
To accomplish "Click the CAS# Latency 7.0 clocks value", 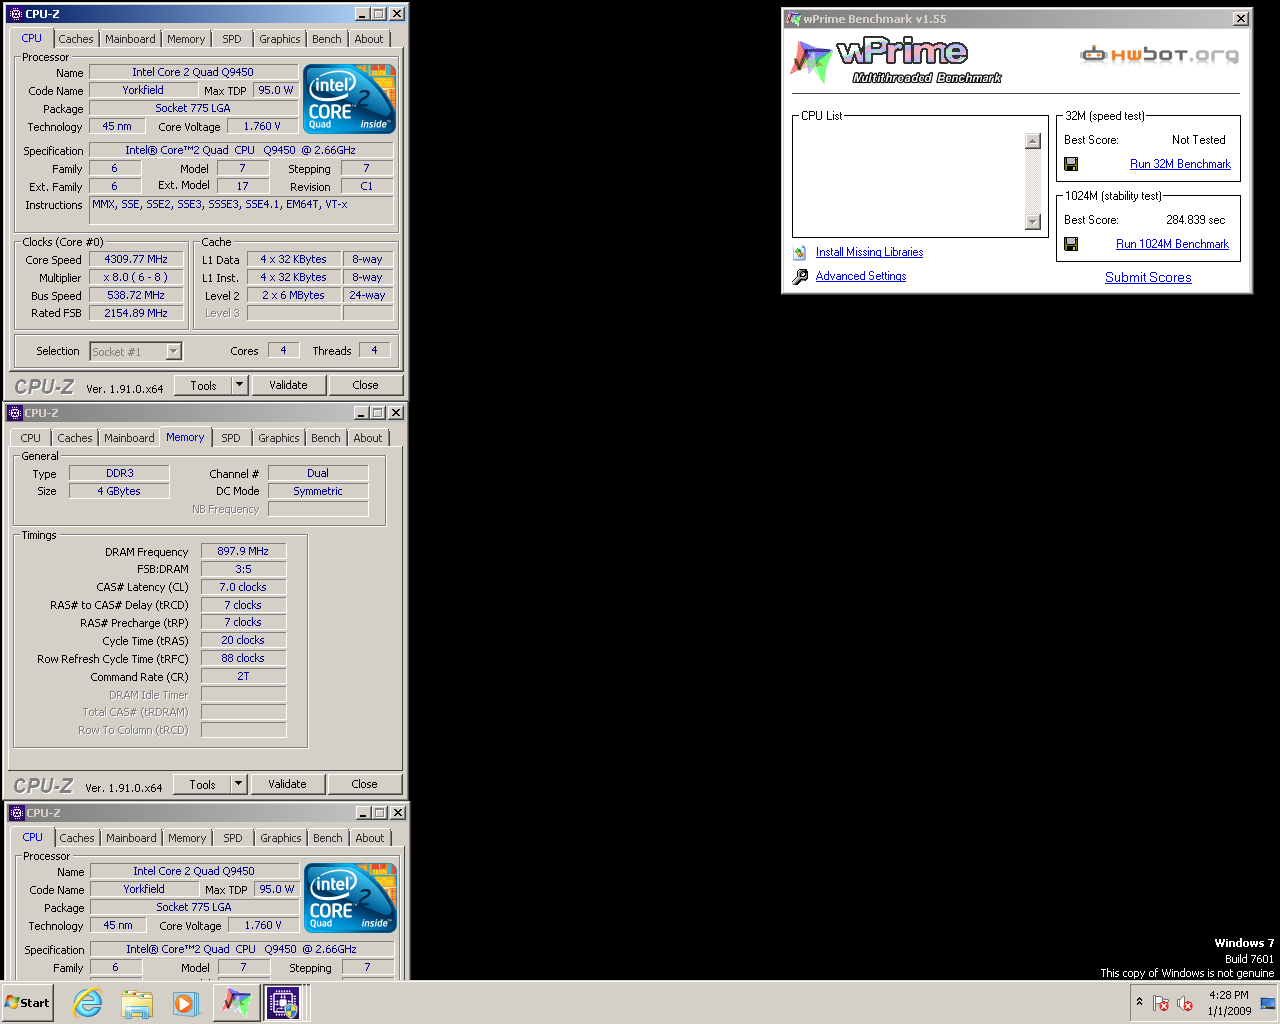I will click(243, 587).
